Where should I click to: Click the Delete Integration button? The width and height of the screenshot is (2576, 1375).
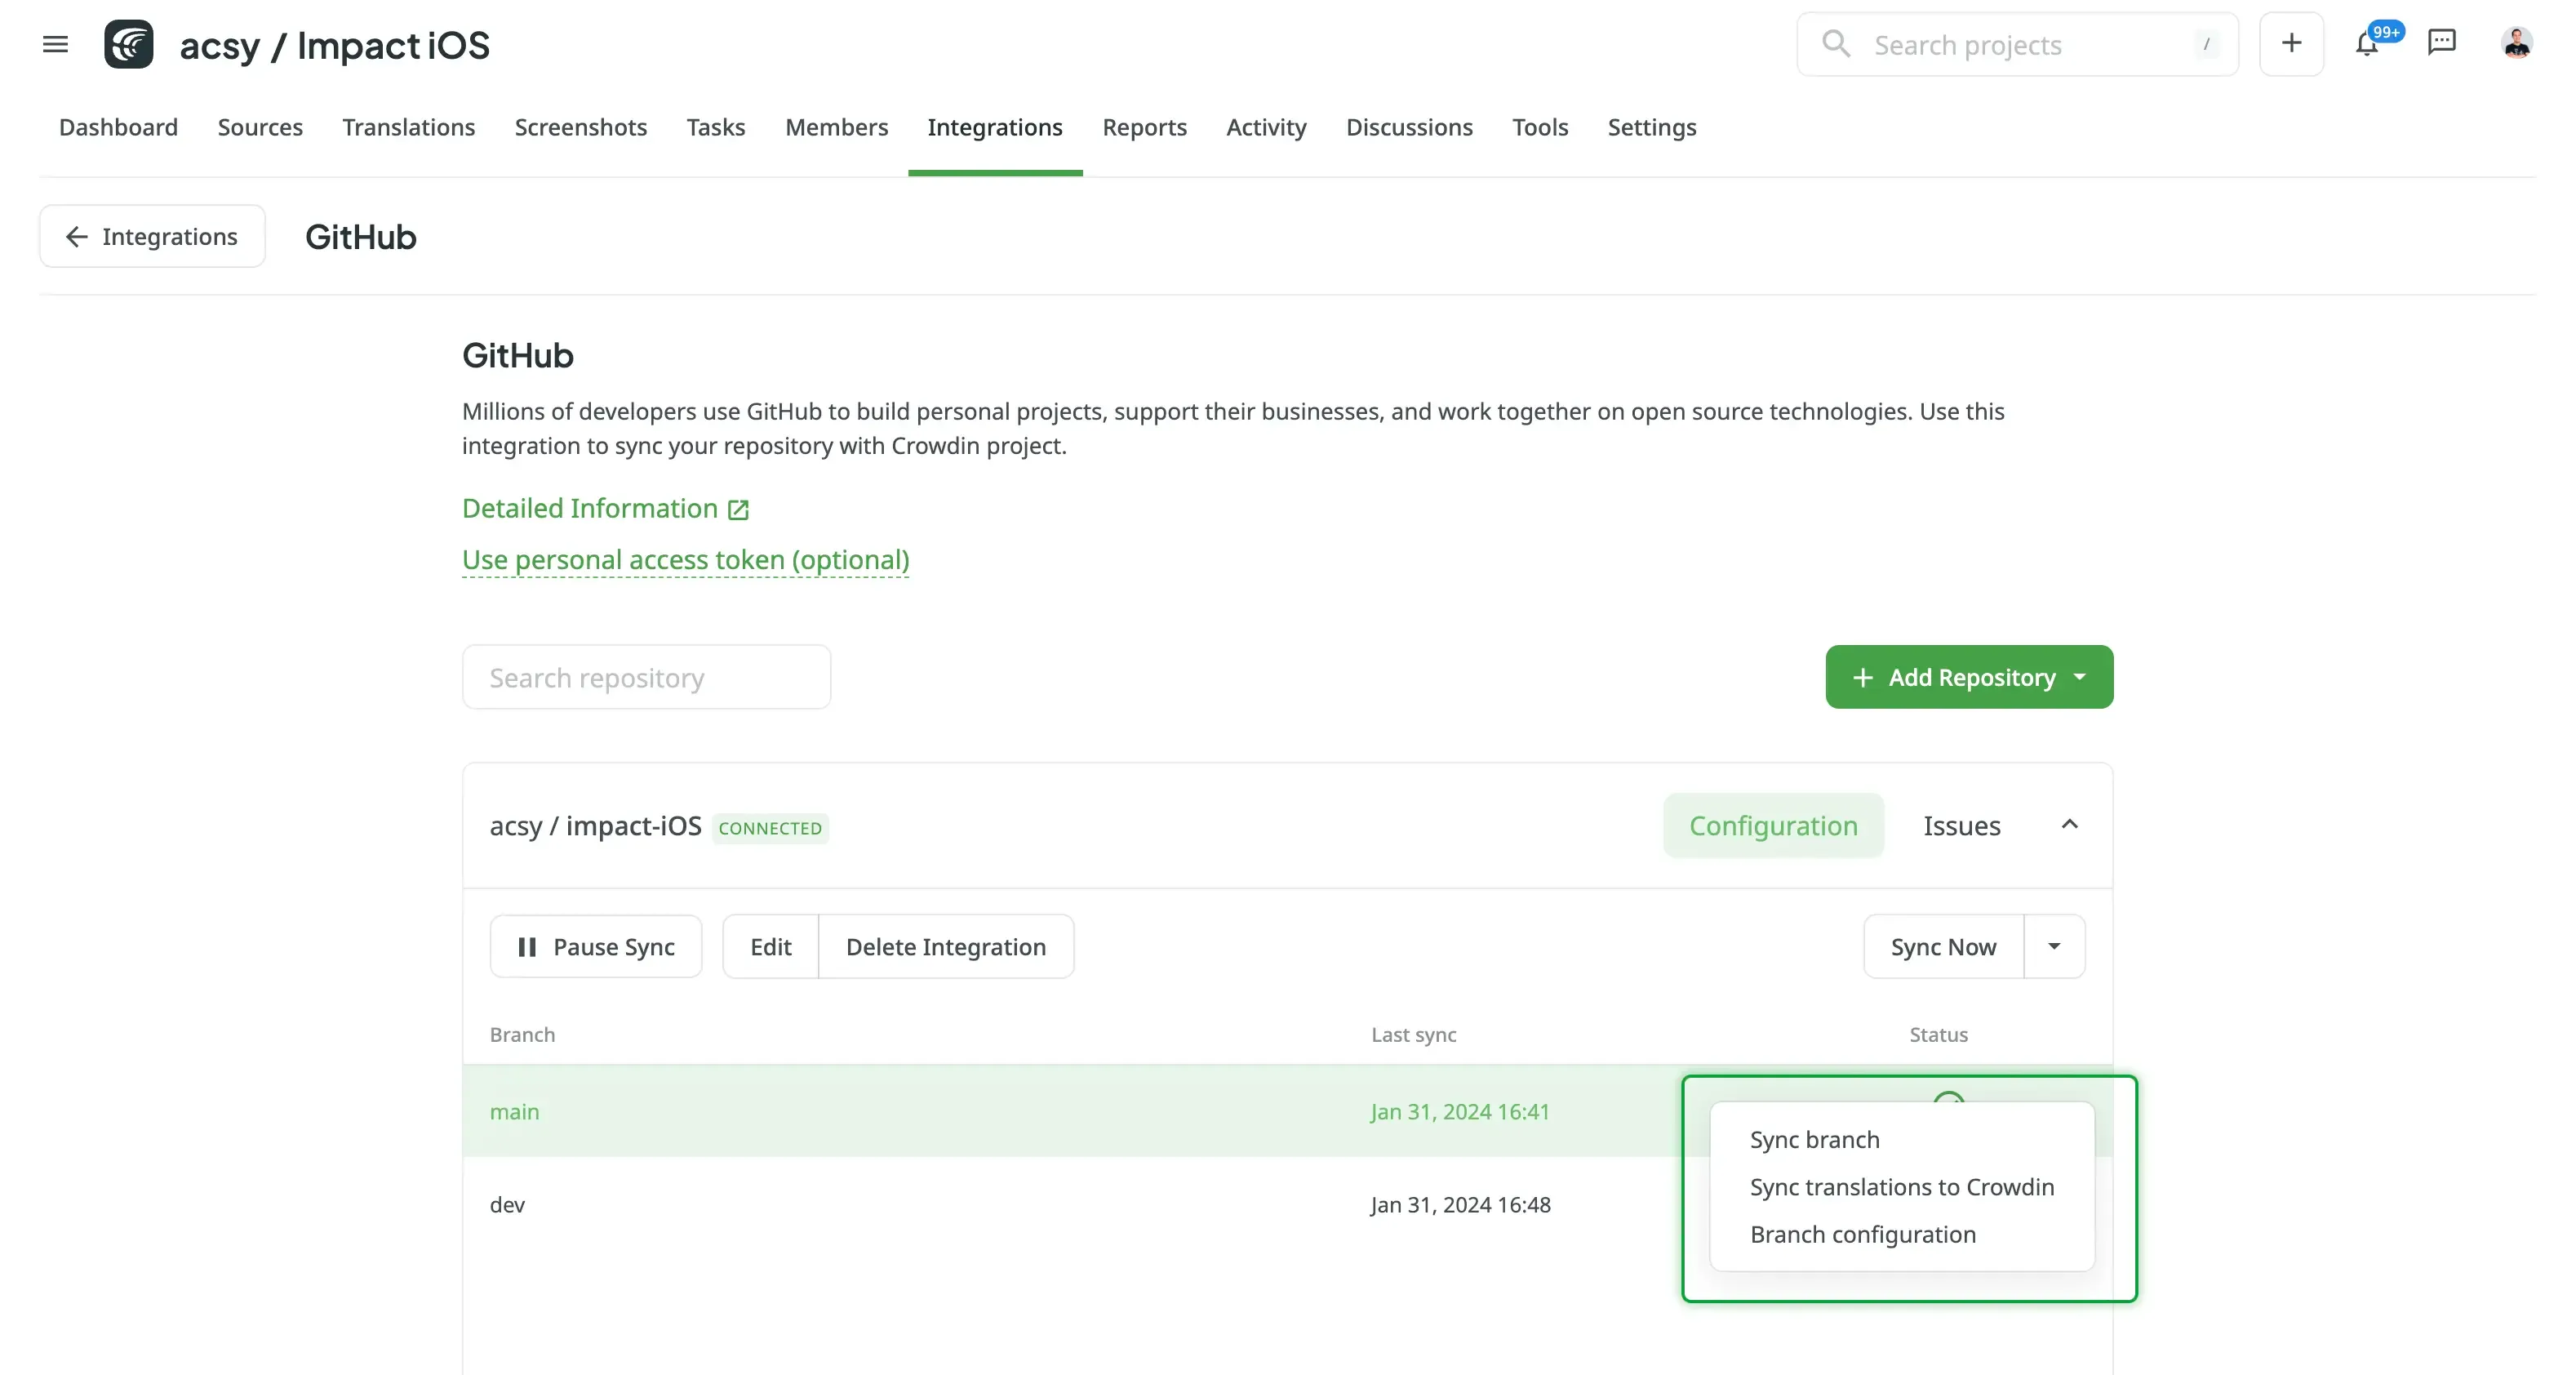click(x=945, y=946)
